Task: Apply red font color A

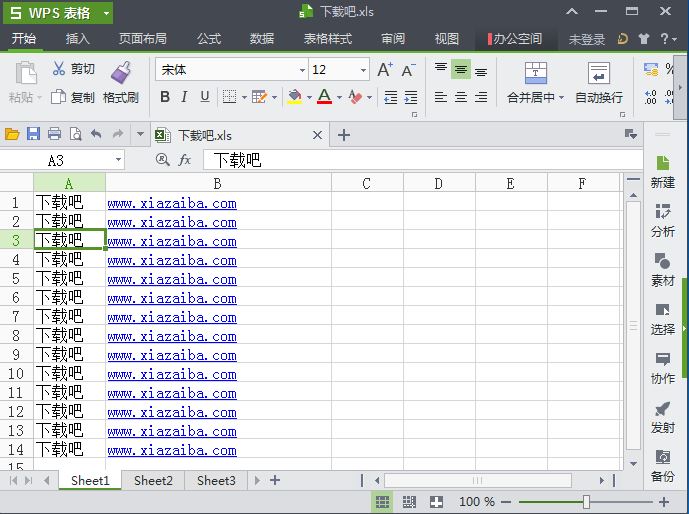Action: (324, 97)
